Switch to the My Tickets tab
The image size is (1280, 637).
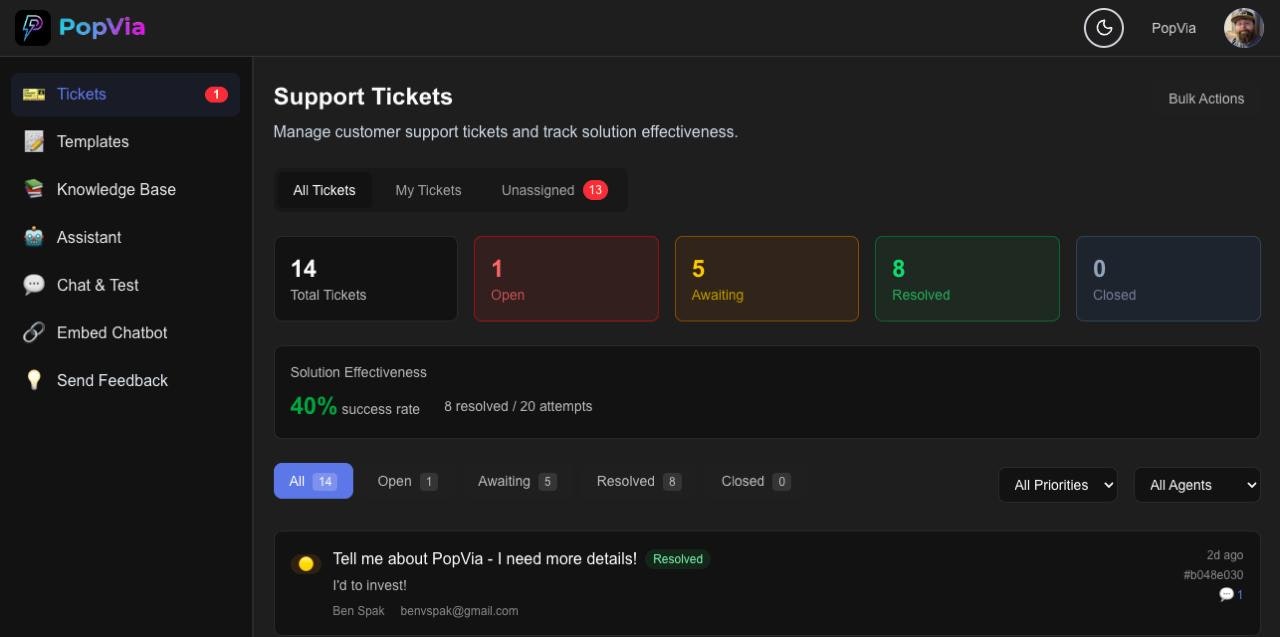(x=428, y=190)
